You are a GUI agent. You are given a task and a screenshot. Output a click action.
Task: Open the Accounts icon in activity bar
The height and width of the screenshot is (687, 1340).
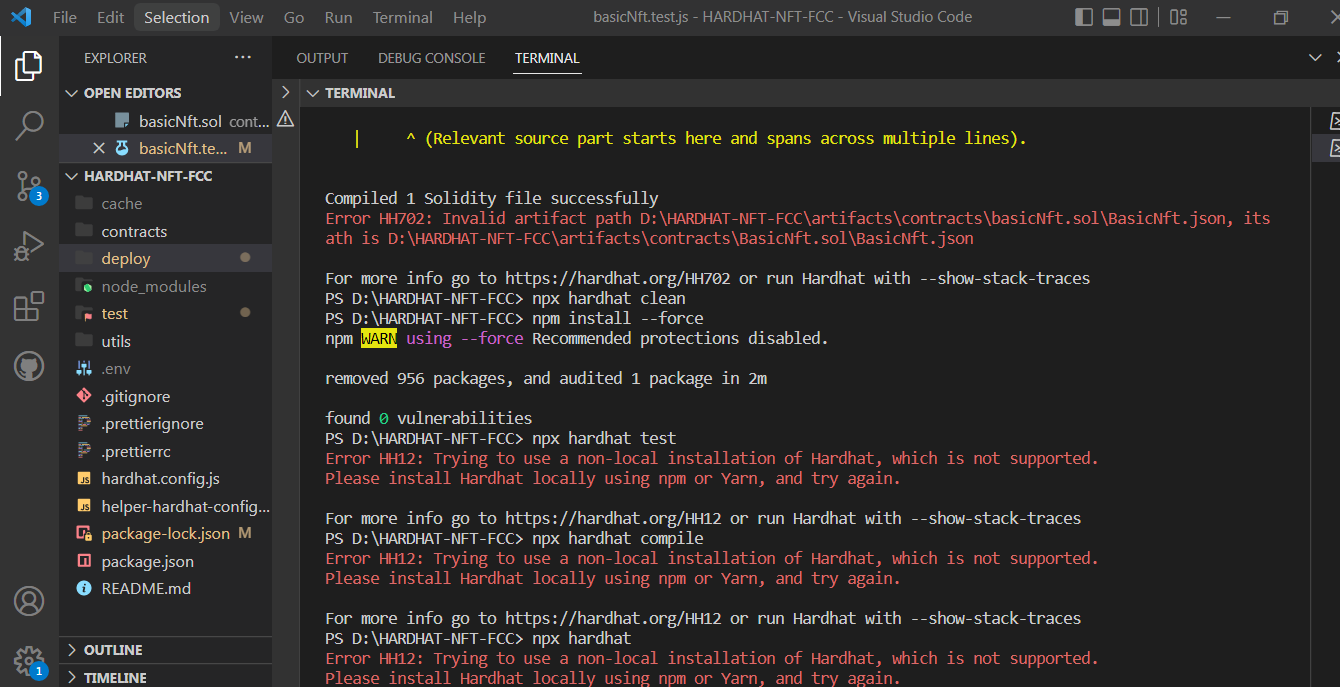tap(29, 601)
